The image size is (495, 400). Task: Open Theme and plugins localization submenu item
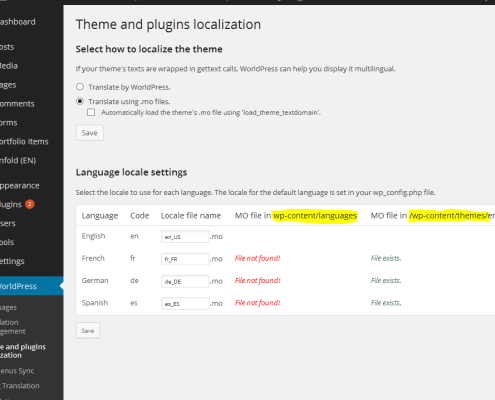tap(23, 351)
